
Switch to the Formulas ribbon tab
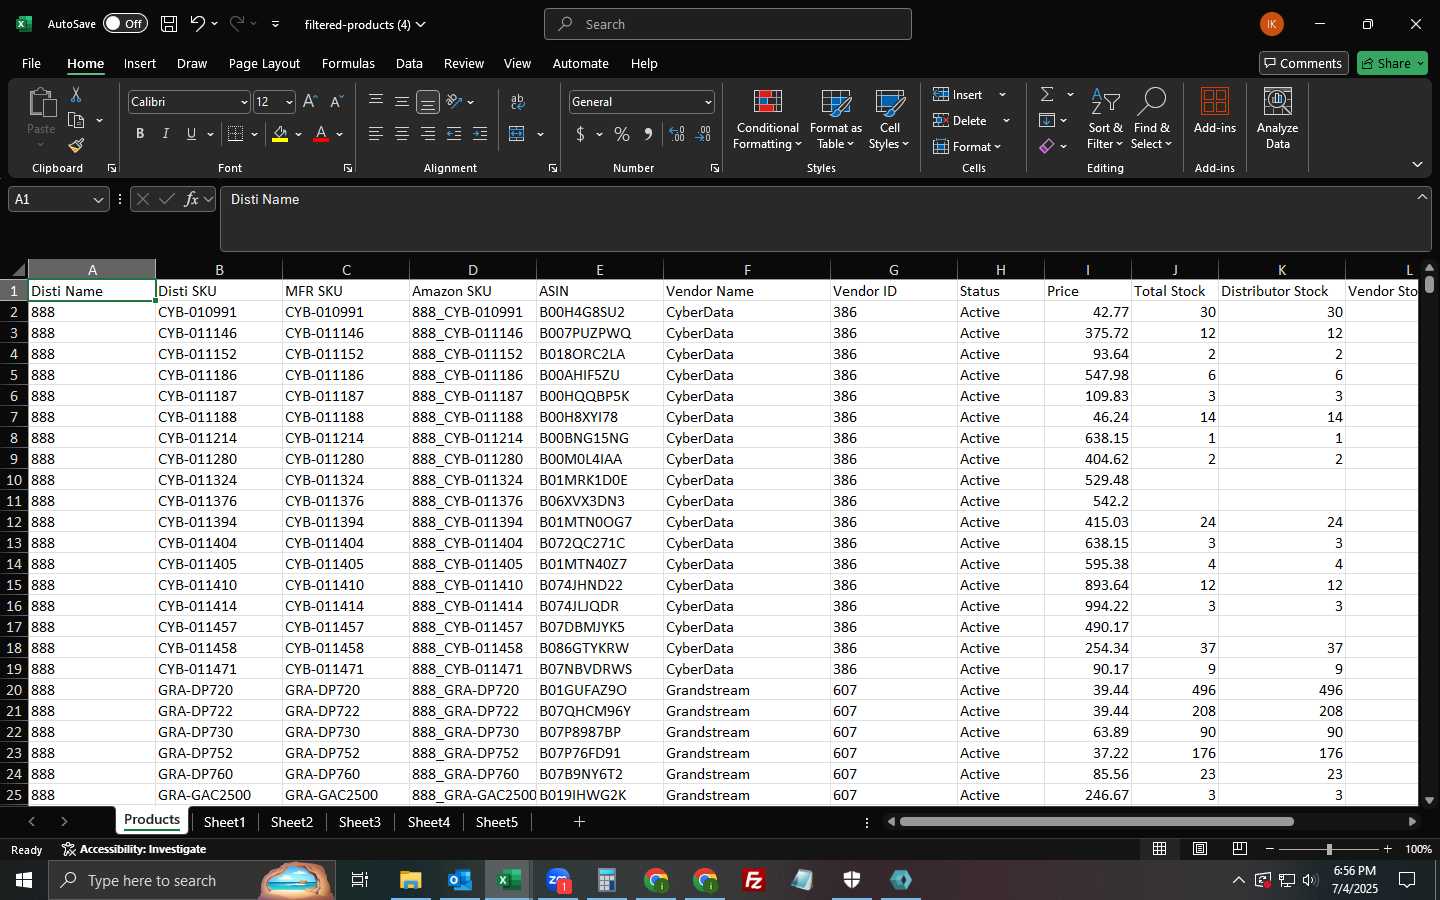(x=348, y=63)
